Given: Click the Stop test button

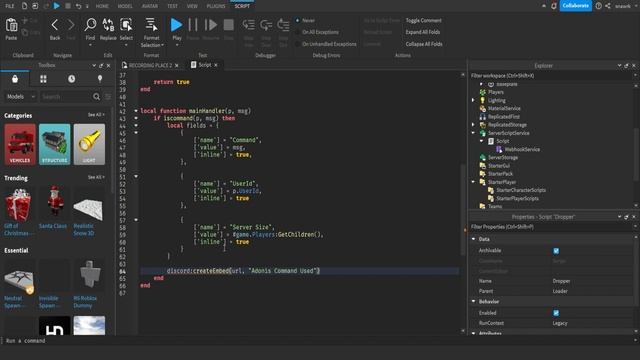Looking at the screenshot, I should (229, 25).
